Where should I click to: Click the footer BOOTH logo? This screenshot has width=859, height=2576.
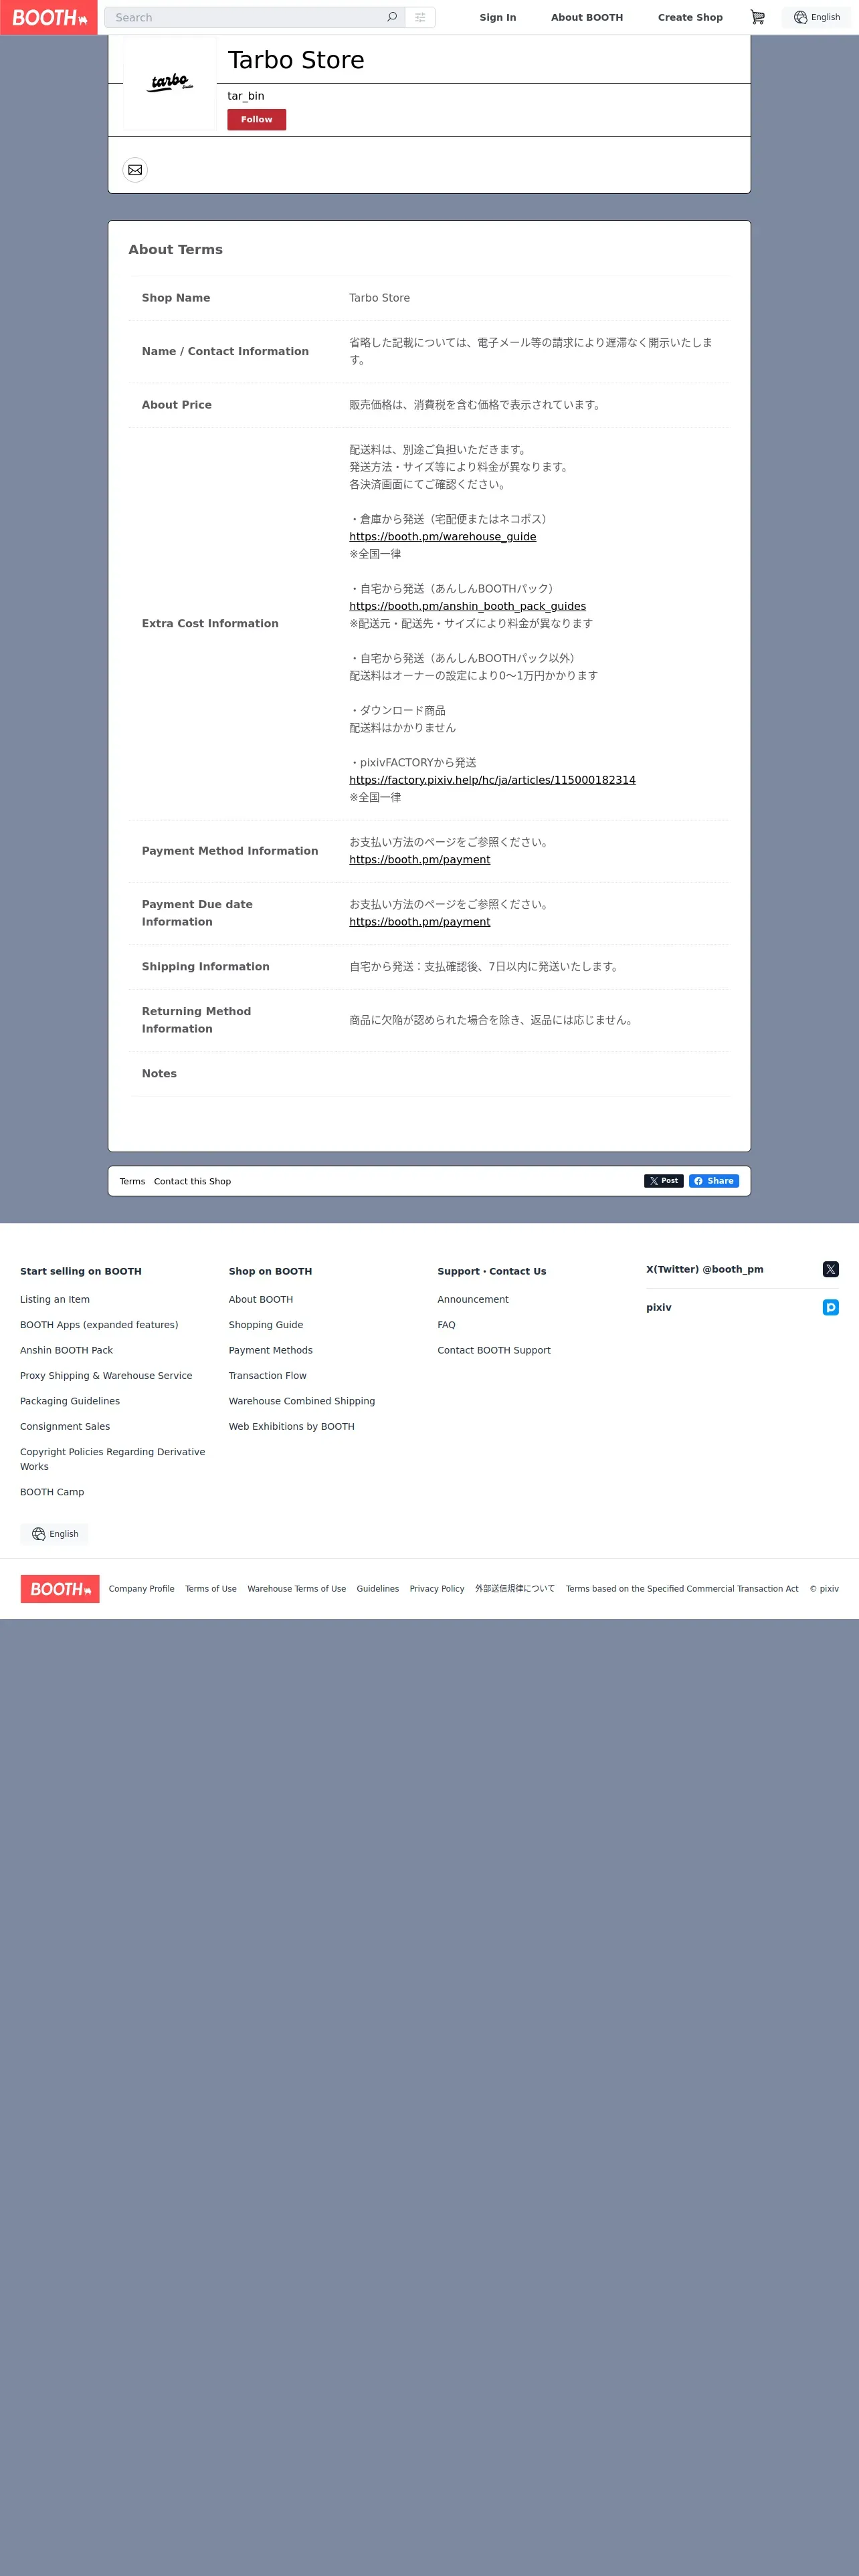(x=60, y=1588)
